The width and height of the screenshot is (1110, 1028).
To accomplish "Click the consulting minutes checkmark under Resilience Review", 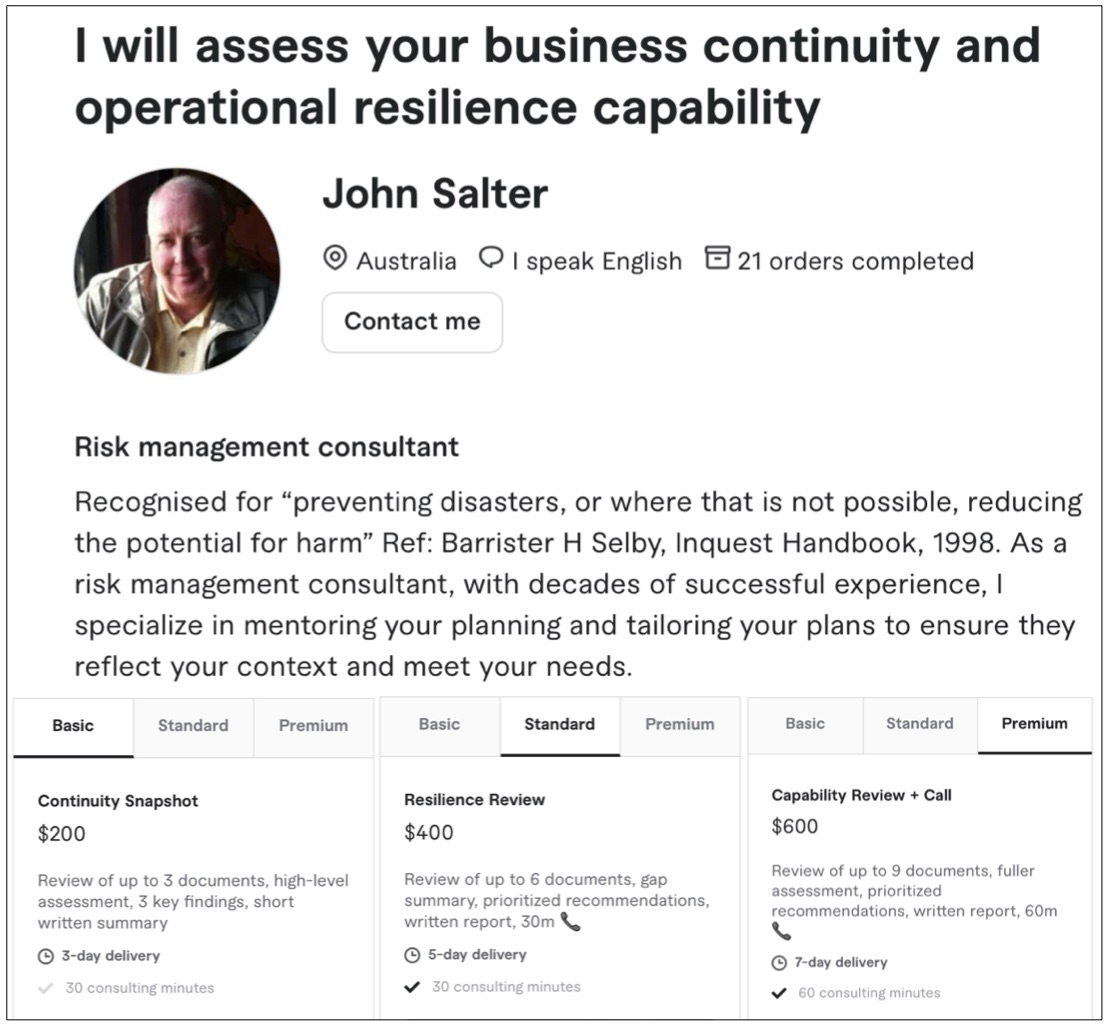I will [412, 987].
